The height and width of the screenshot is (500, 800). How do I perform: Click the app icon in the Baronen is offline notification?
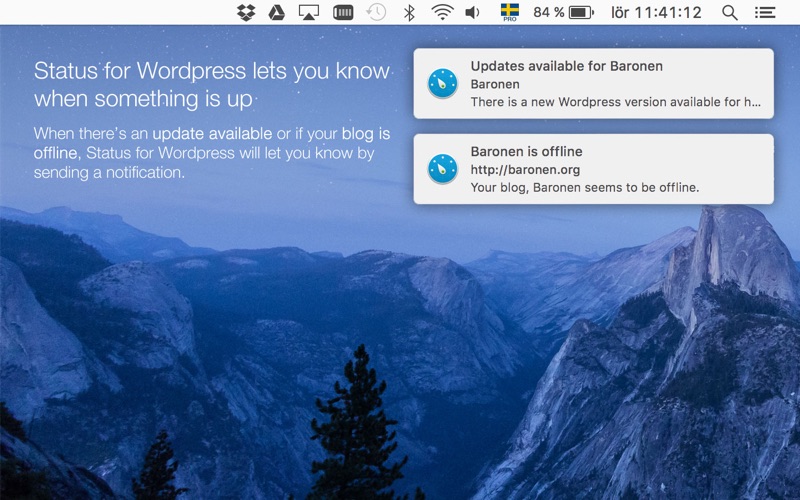[x=442, y=169]
